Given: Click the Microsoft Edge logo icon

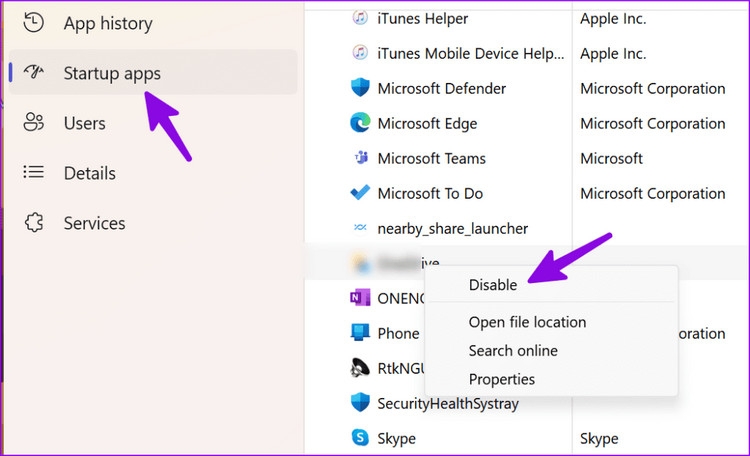Looking at the screenshot, I should pyautogui.click(x=360, y=123).
